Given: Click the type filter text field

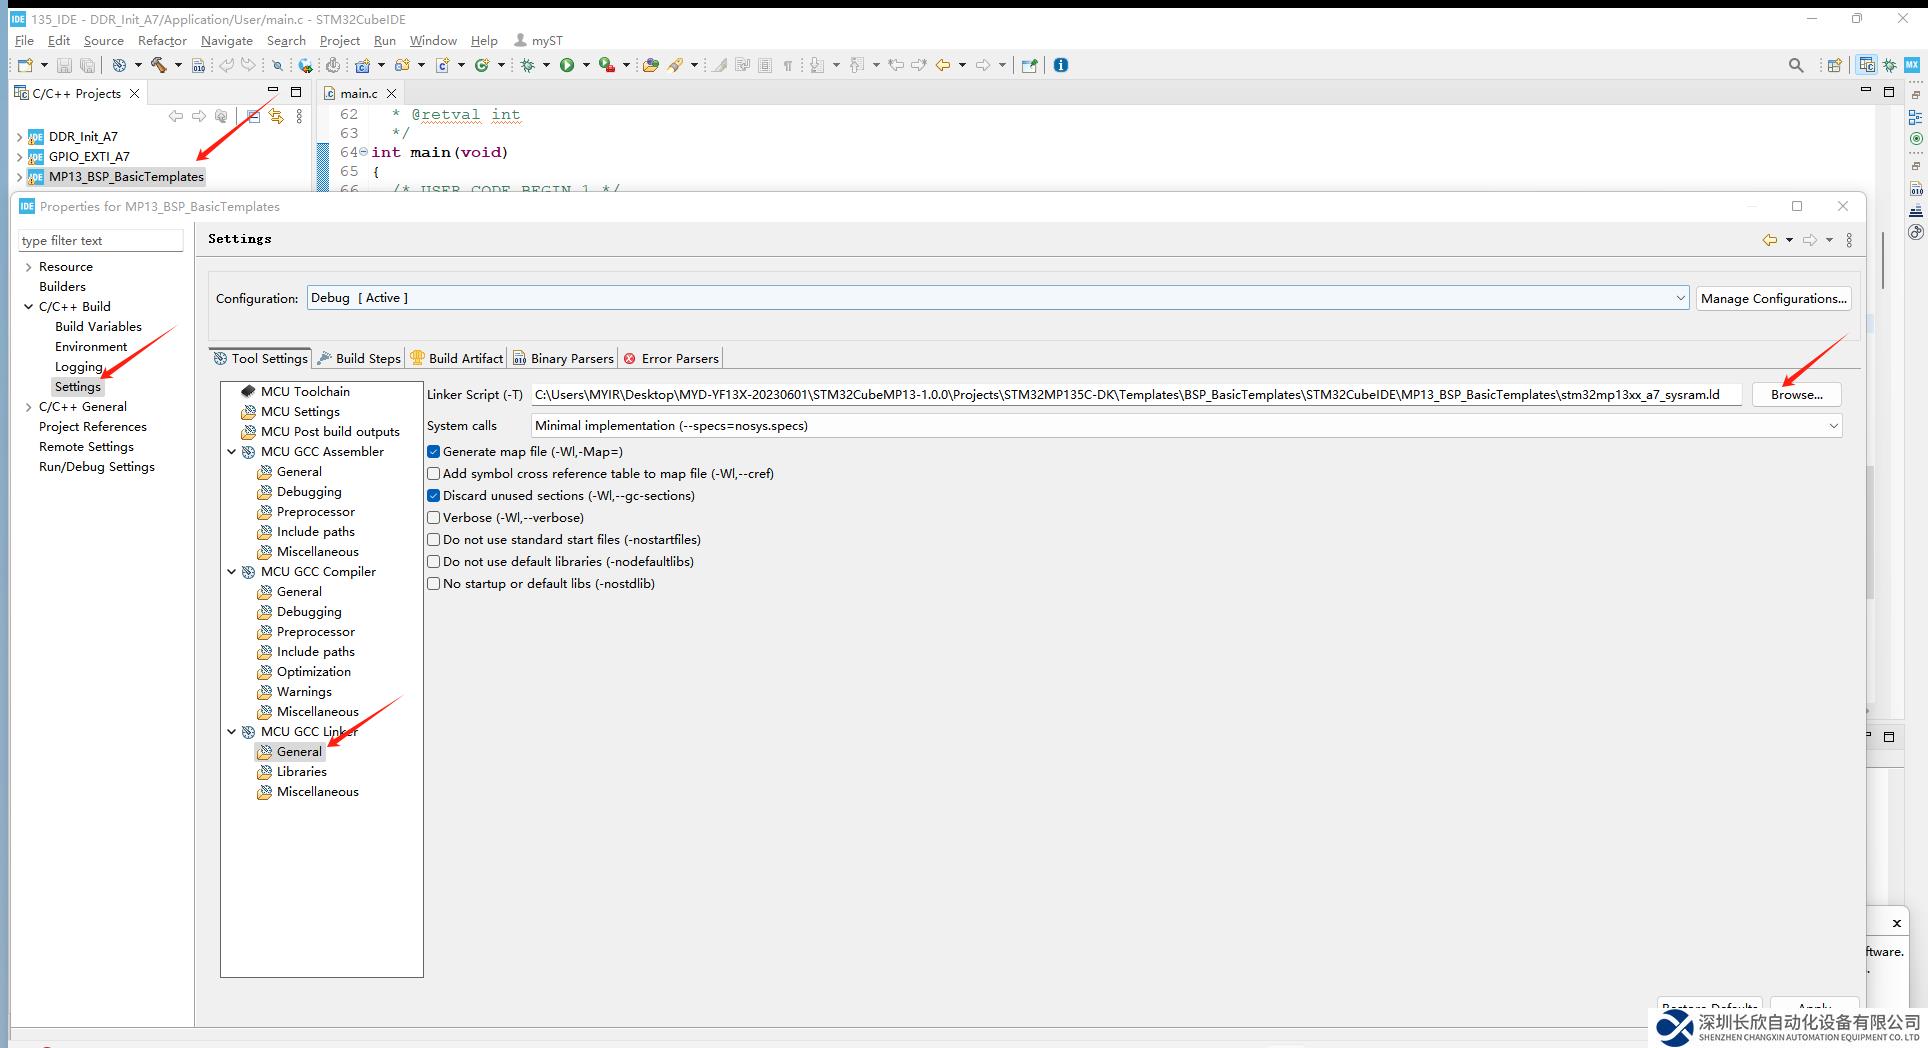Looking at the screenshot, I should click(101, 241).
